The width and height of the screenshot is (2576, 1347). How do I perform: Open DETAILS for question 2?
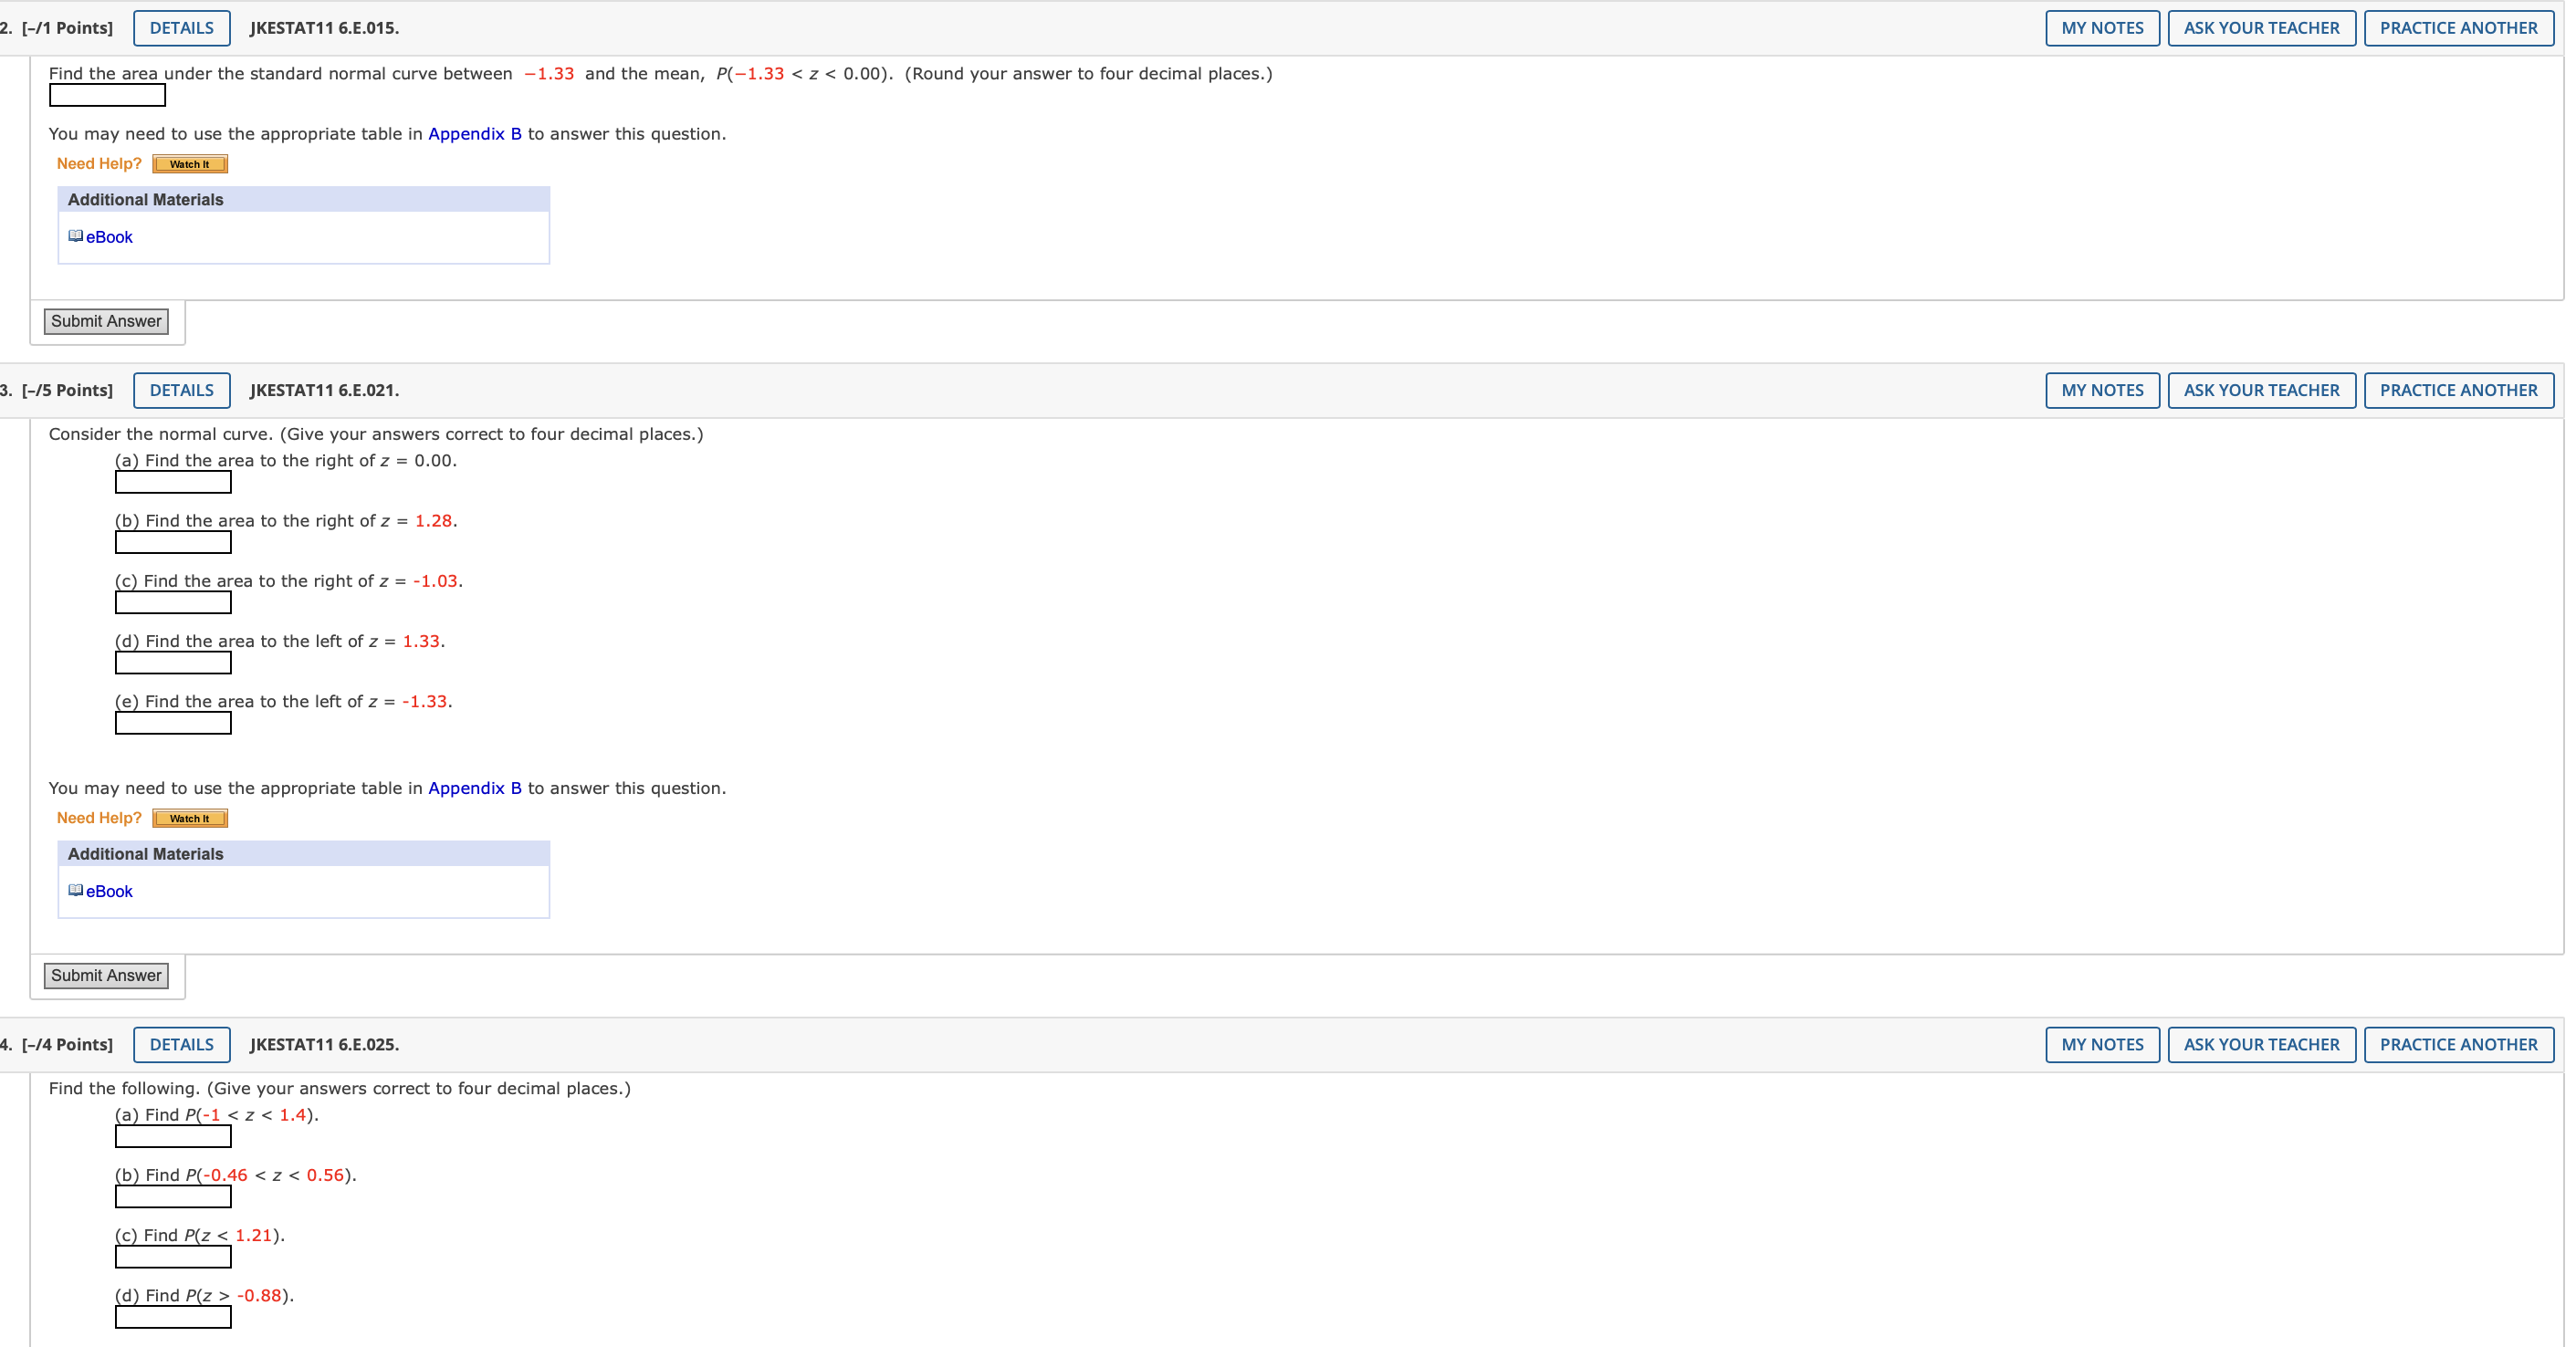(181, 28)
